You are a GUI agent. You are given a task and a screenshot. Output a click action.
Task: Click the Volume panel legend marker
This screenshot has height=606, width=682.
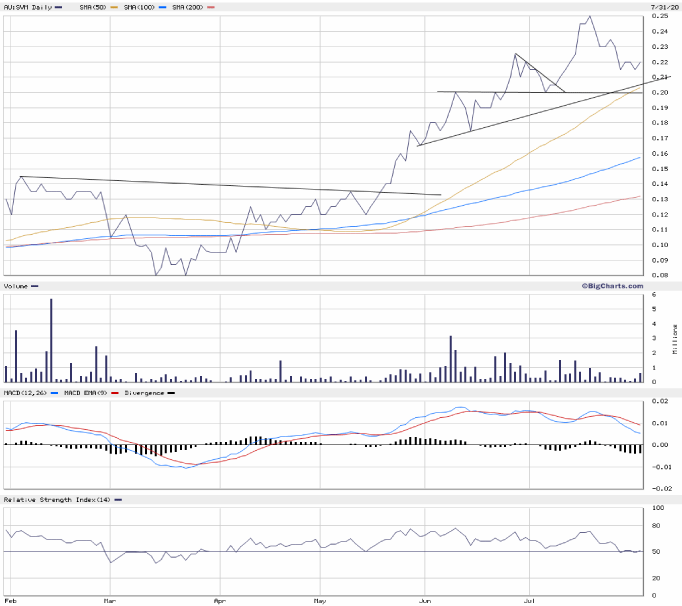point(35,287)
